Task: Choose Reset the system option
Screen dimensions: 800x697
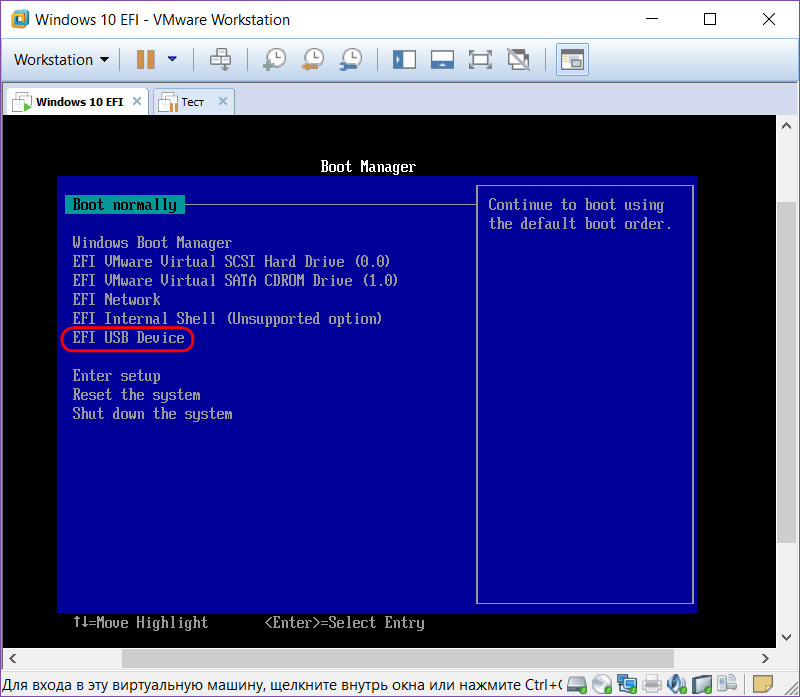Action: [136, 395]
